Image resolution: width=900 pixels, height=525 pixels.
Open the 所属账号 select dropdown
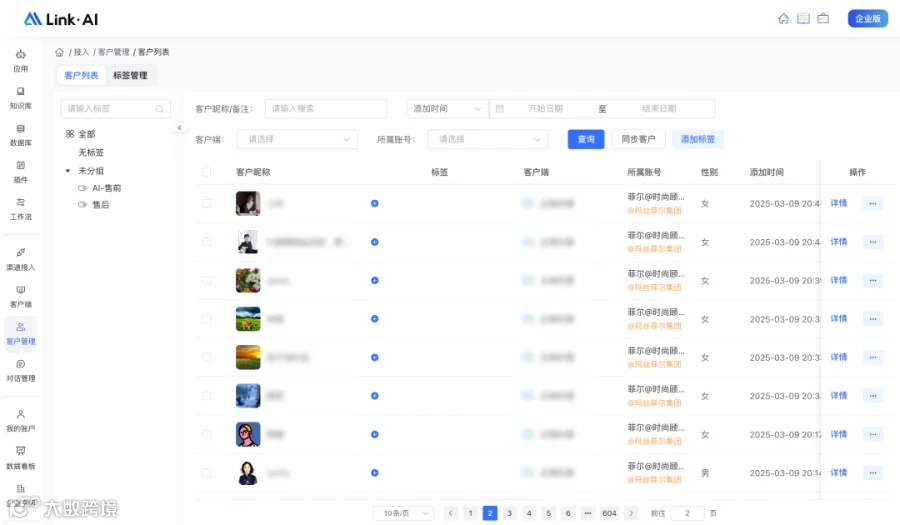[x=487, y=139]
